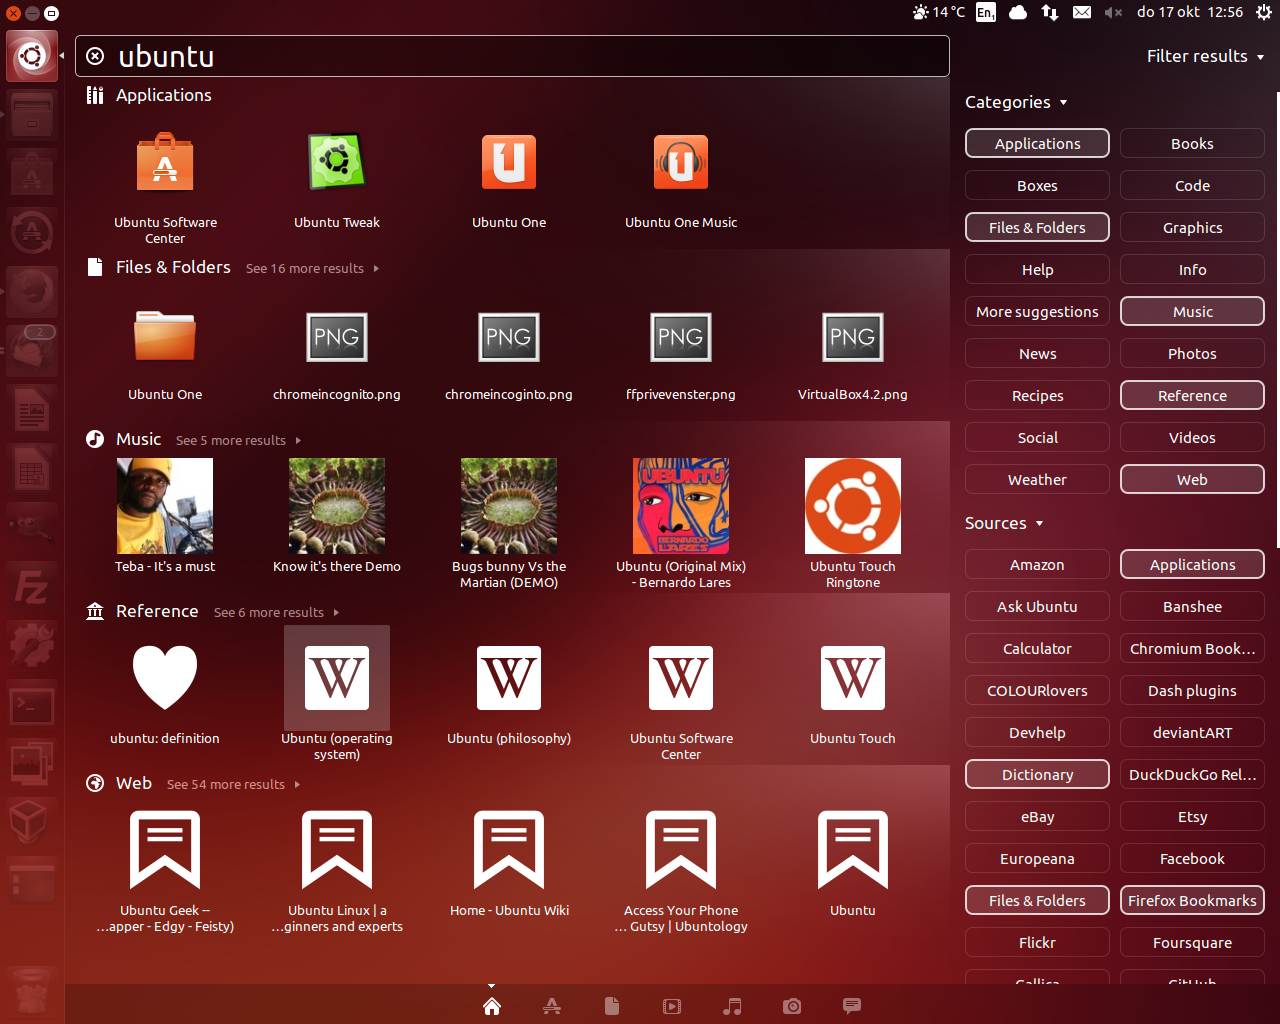Screen dimensions: 1280x1024
Task: Open Ubuntu Software Center application icon
Action: [165, 163]
